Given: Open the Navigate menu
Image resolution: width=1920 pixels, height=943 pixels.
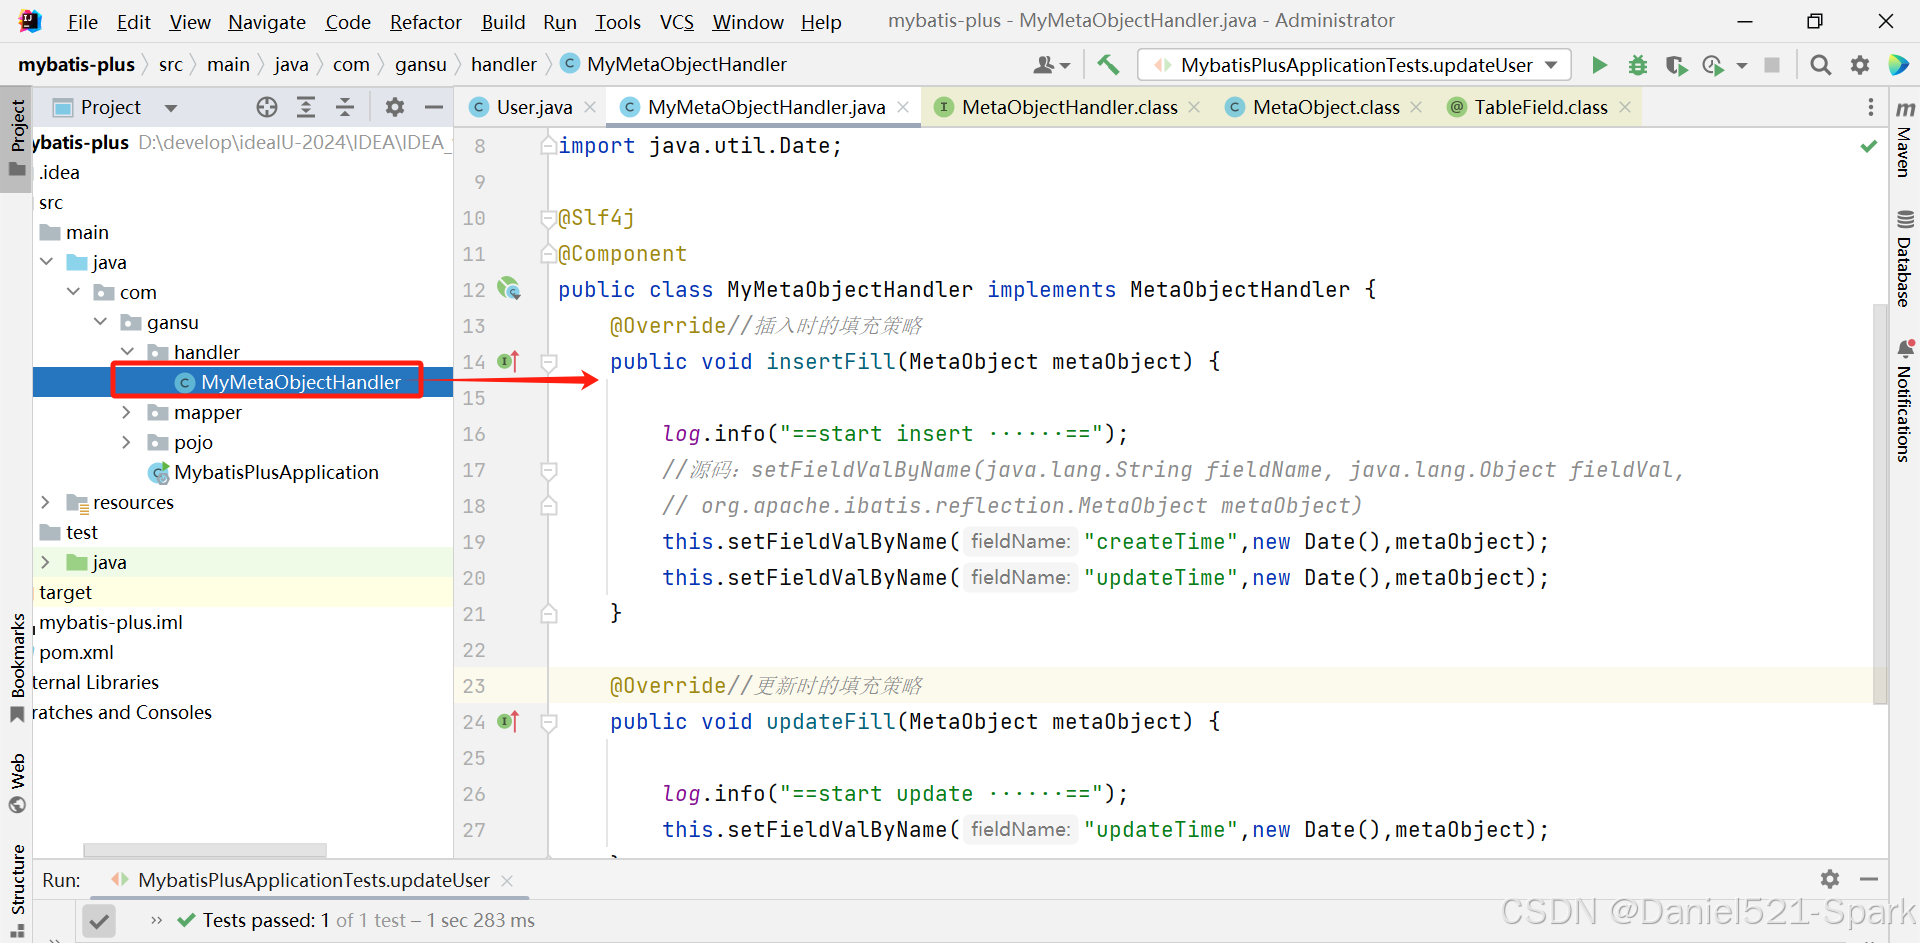Looking at the screenshot, I should [x=267, y=22].
